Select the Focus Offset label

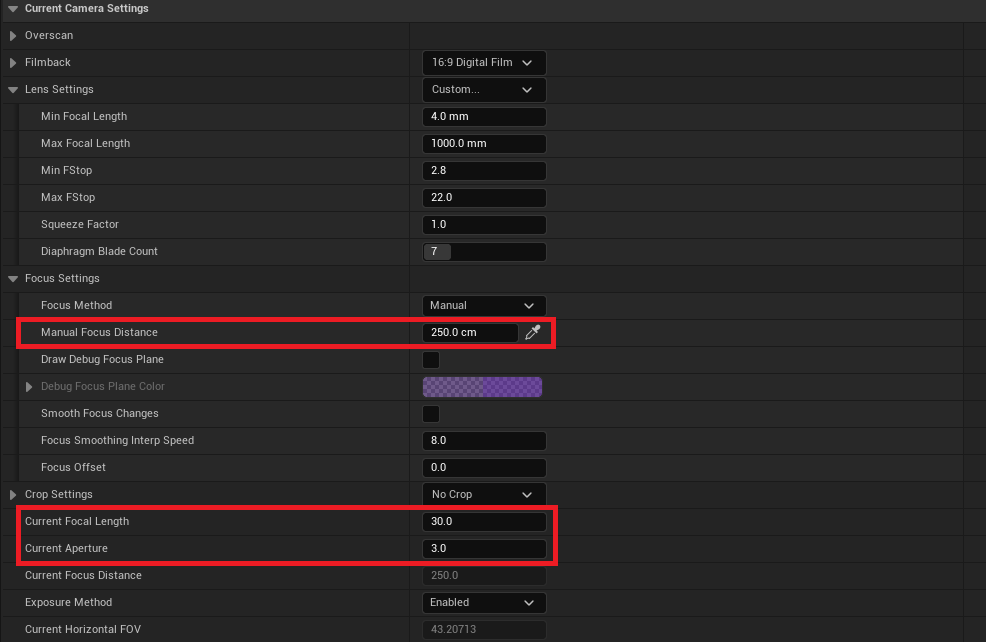73,468
